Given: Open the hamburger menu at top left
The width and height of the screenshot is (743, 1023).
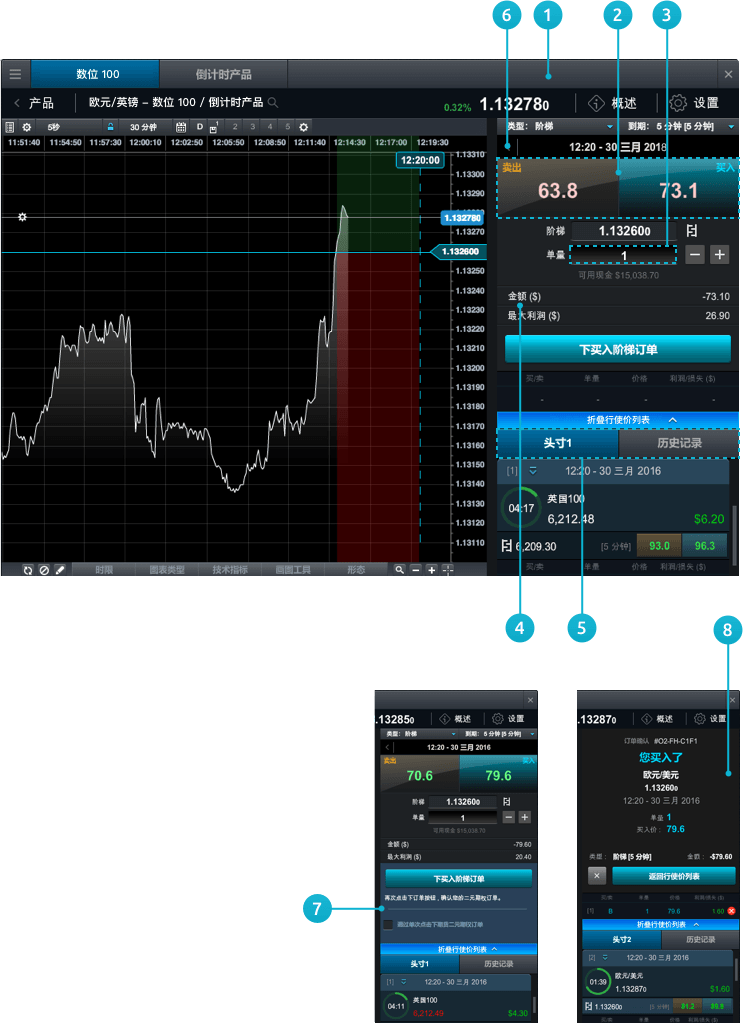Looking at the screenshot, I should 15,74.
